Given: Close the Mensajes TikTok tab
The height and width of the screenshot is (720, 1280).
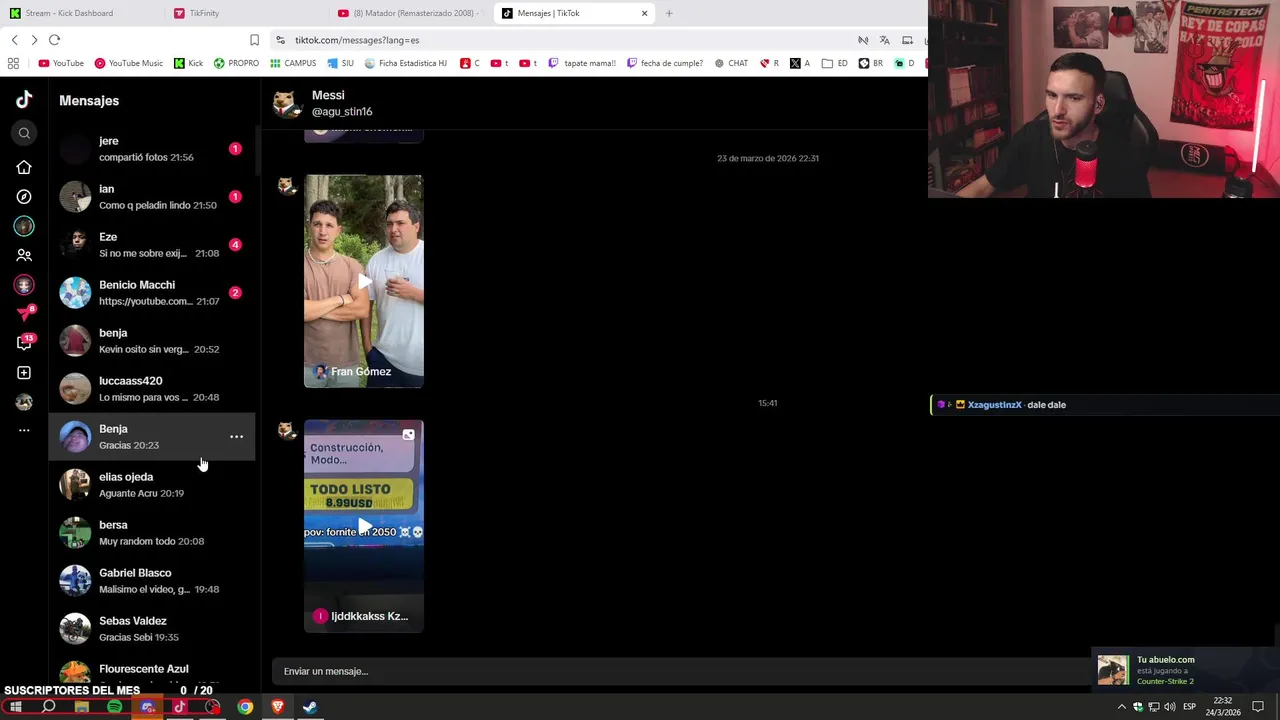Looking at the screenshot, I should click(644, 13).
